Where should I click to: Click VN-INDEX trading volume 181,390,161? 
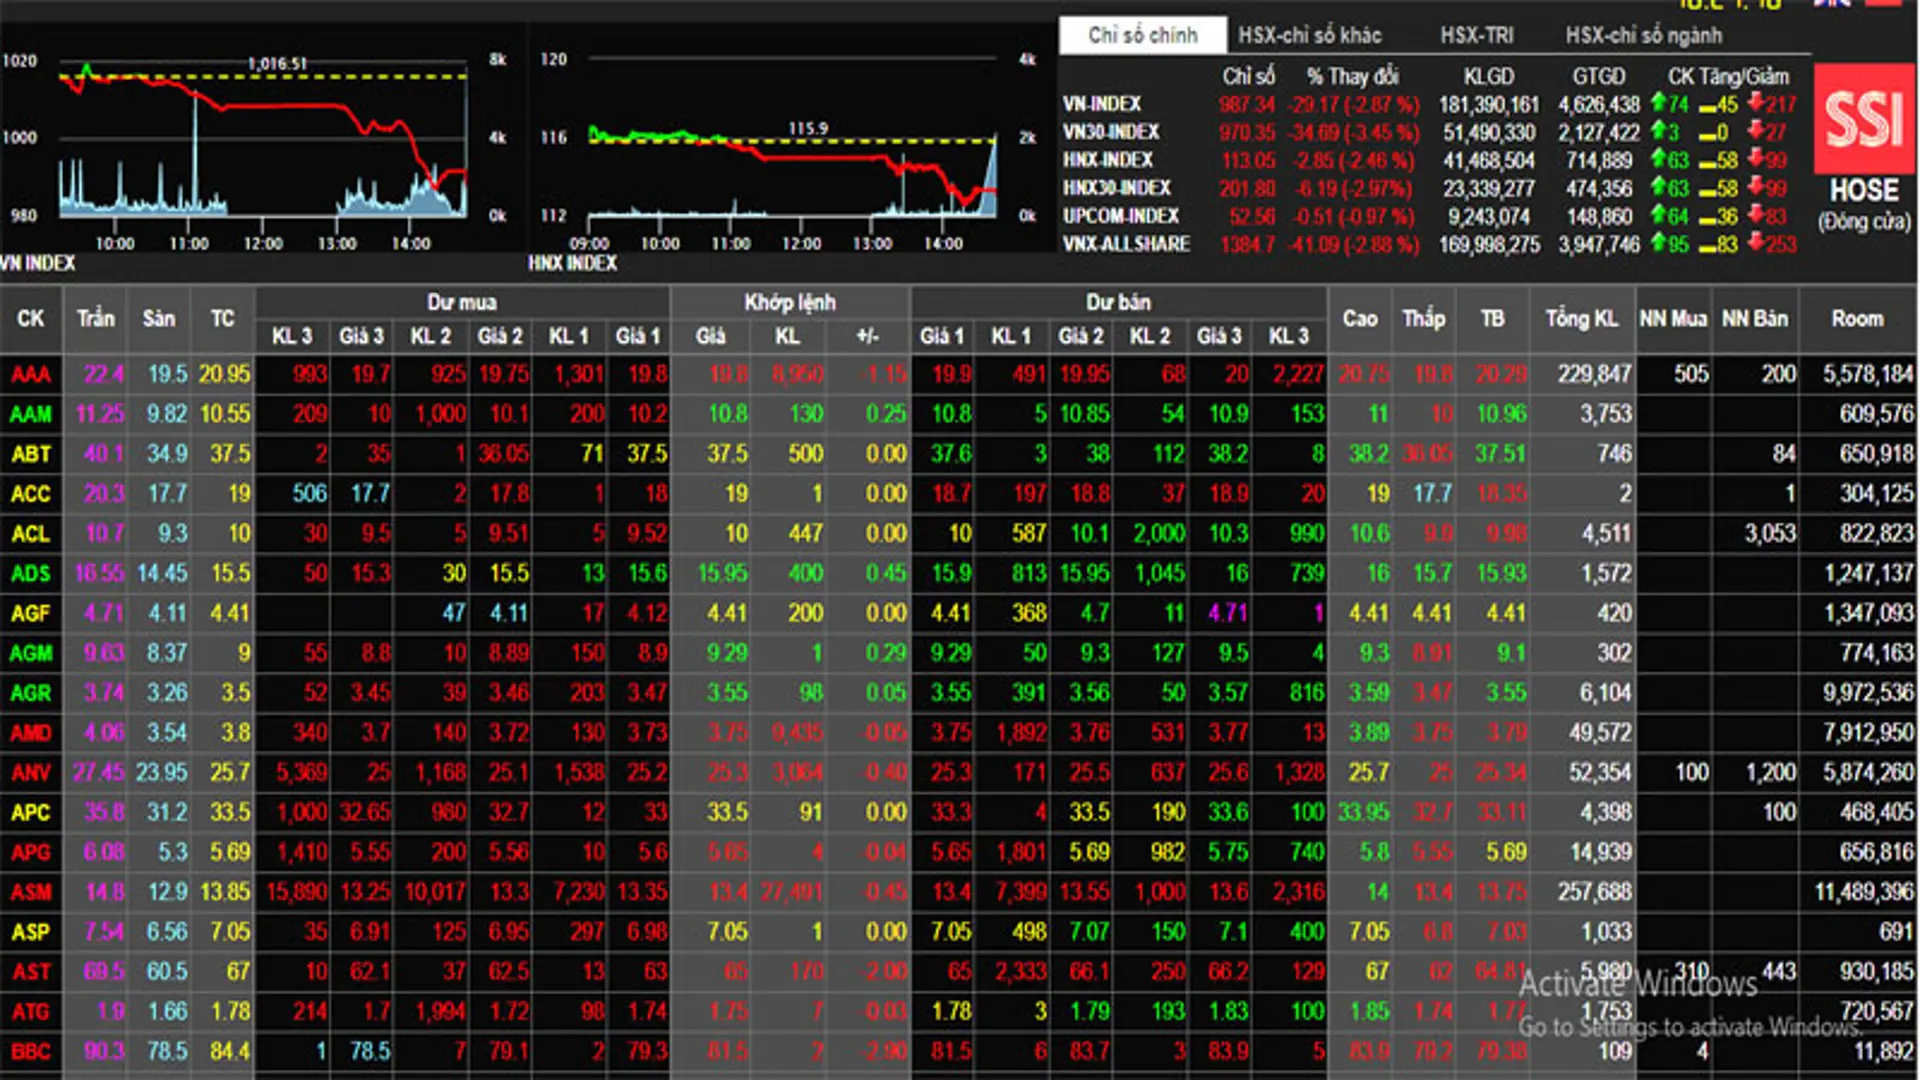point(1489,104)
